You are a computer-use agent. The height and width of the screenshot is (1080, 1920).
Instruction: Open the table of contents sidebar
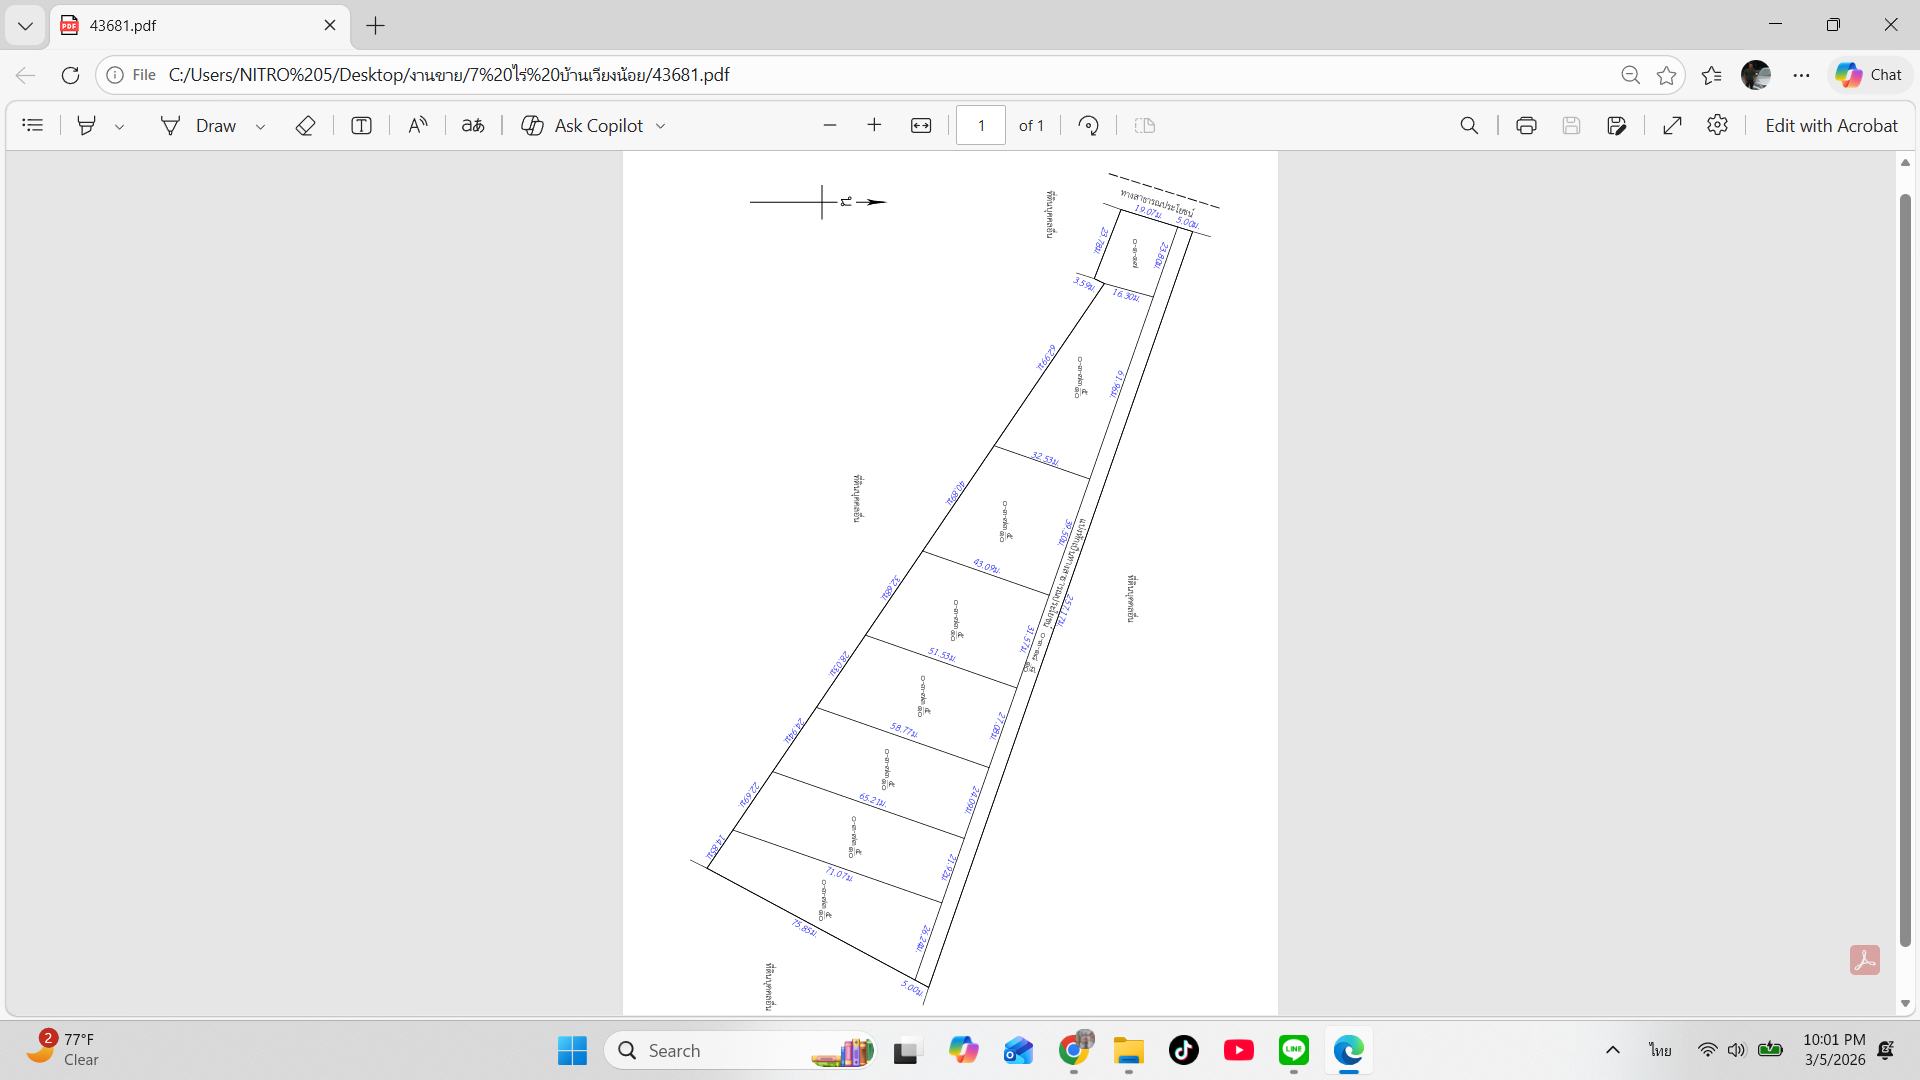(x=33, y=125)
